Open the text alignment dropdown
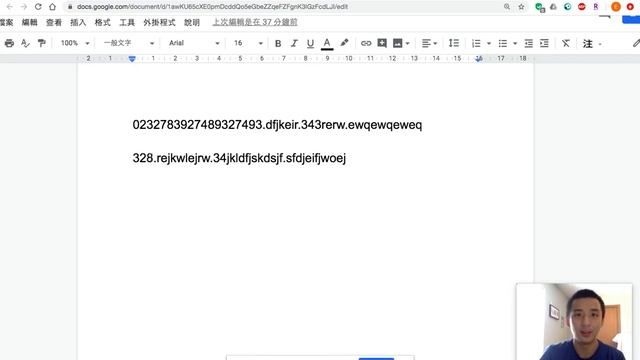The image size is (640, 360). pos(429,43)
